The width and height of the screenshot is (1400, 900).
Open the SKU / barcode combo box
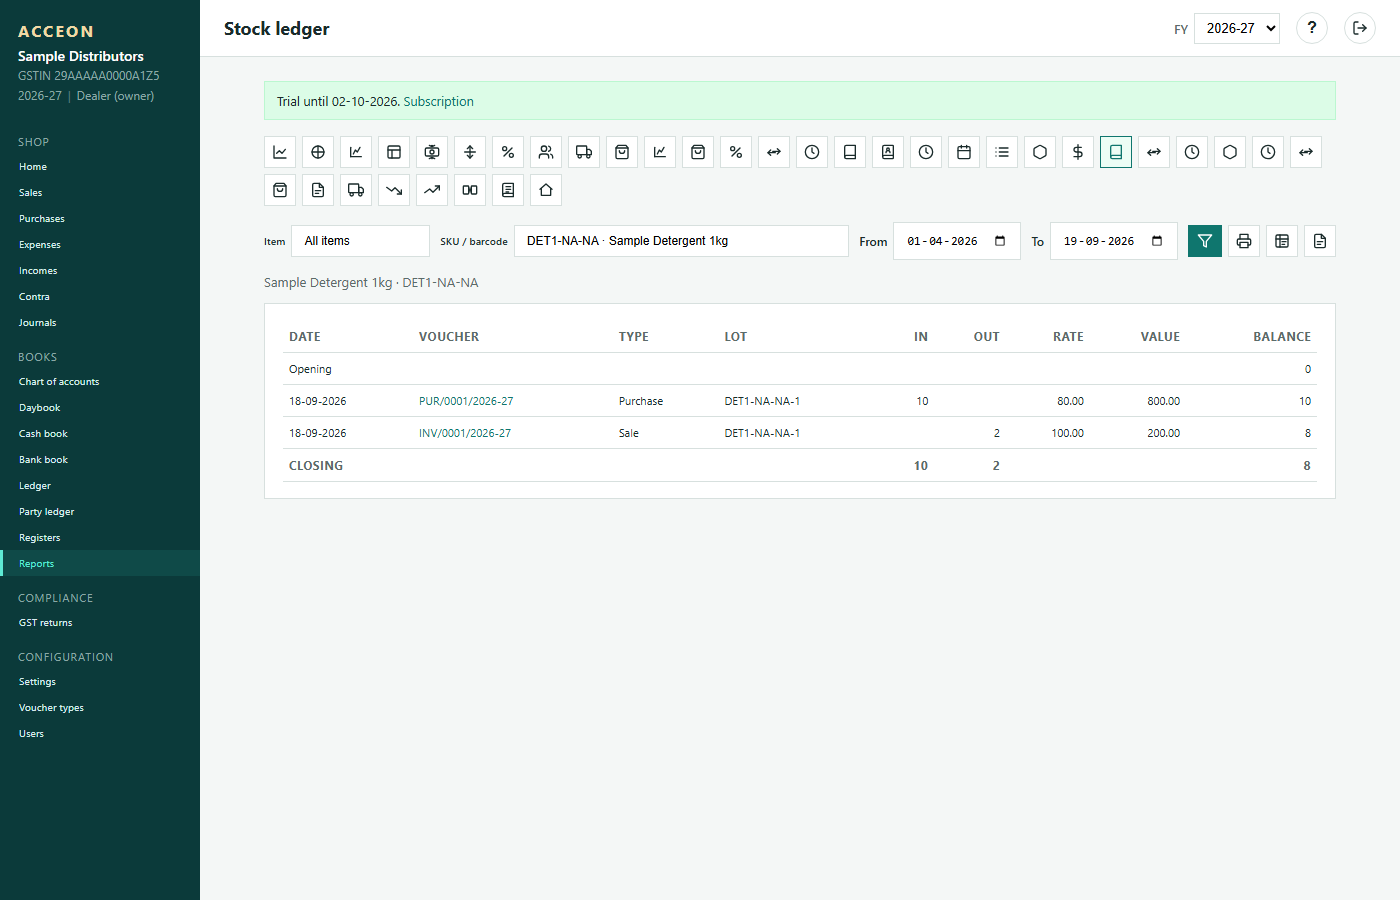[681, 241]
